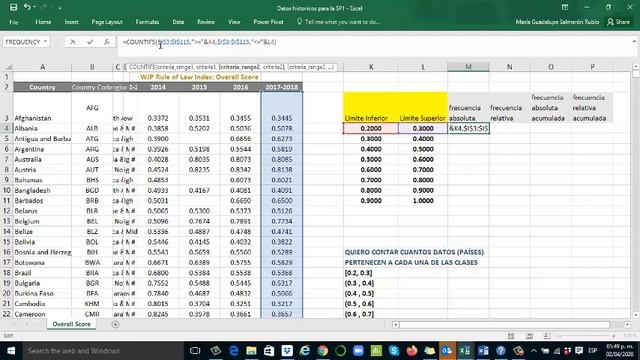
Task: Click account name María Guadalupe Salmerón Rubio
Action: (x=557, y=22)
